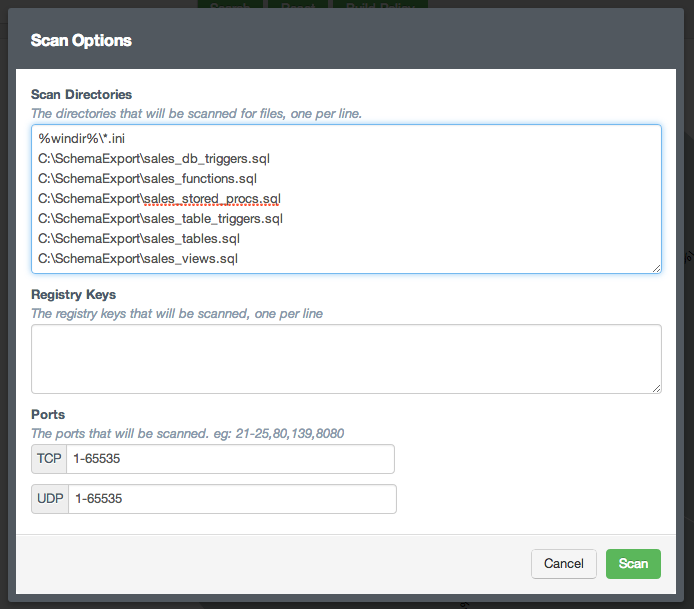
Task: Click the Ports section heading
Action: 48,414
